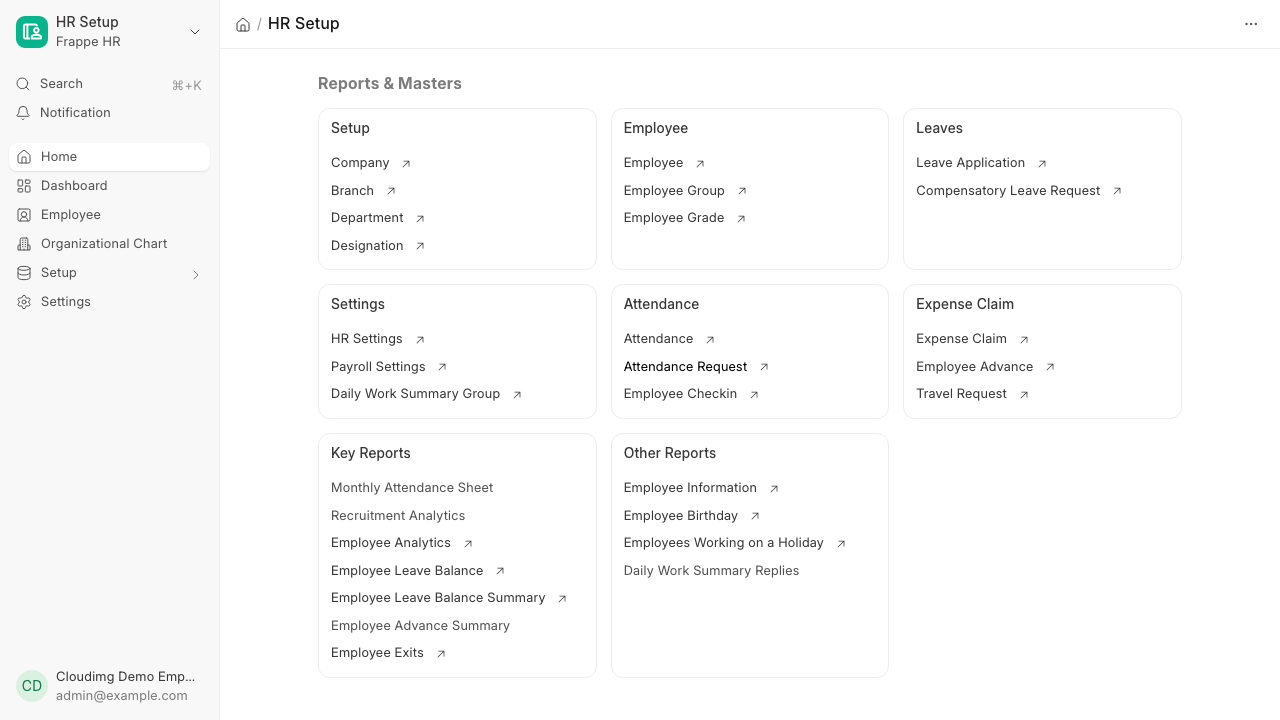The image size is (1280, 720).
Task: Click the Organizational Chart sidebar icon
Action: click(24, 244)
